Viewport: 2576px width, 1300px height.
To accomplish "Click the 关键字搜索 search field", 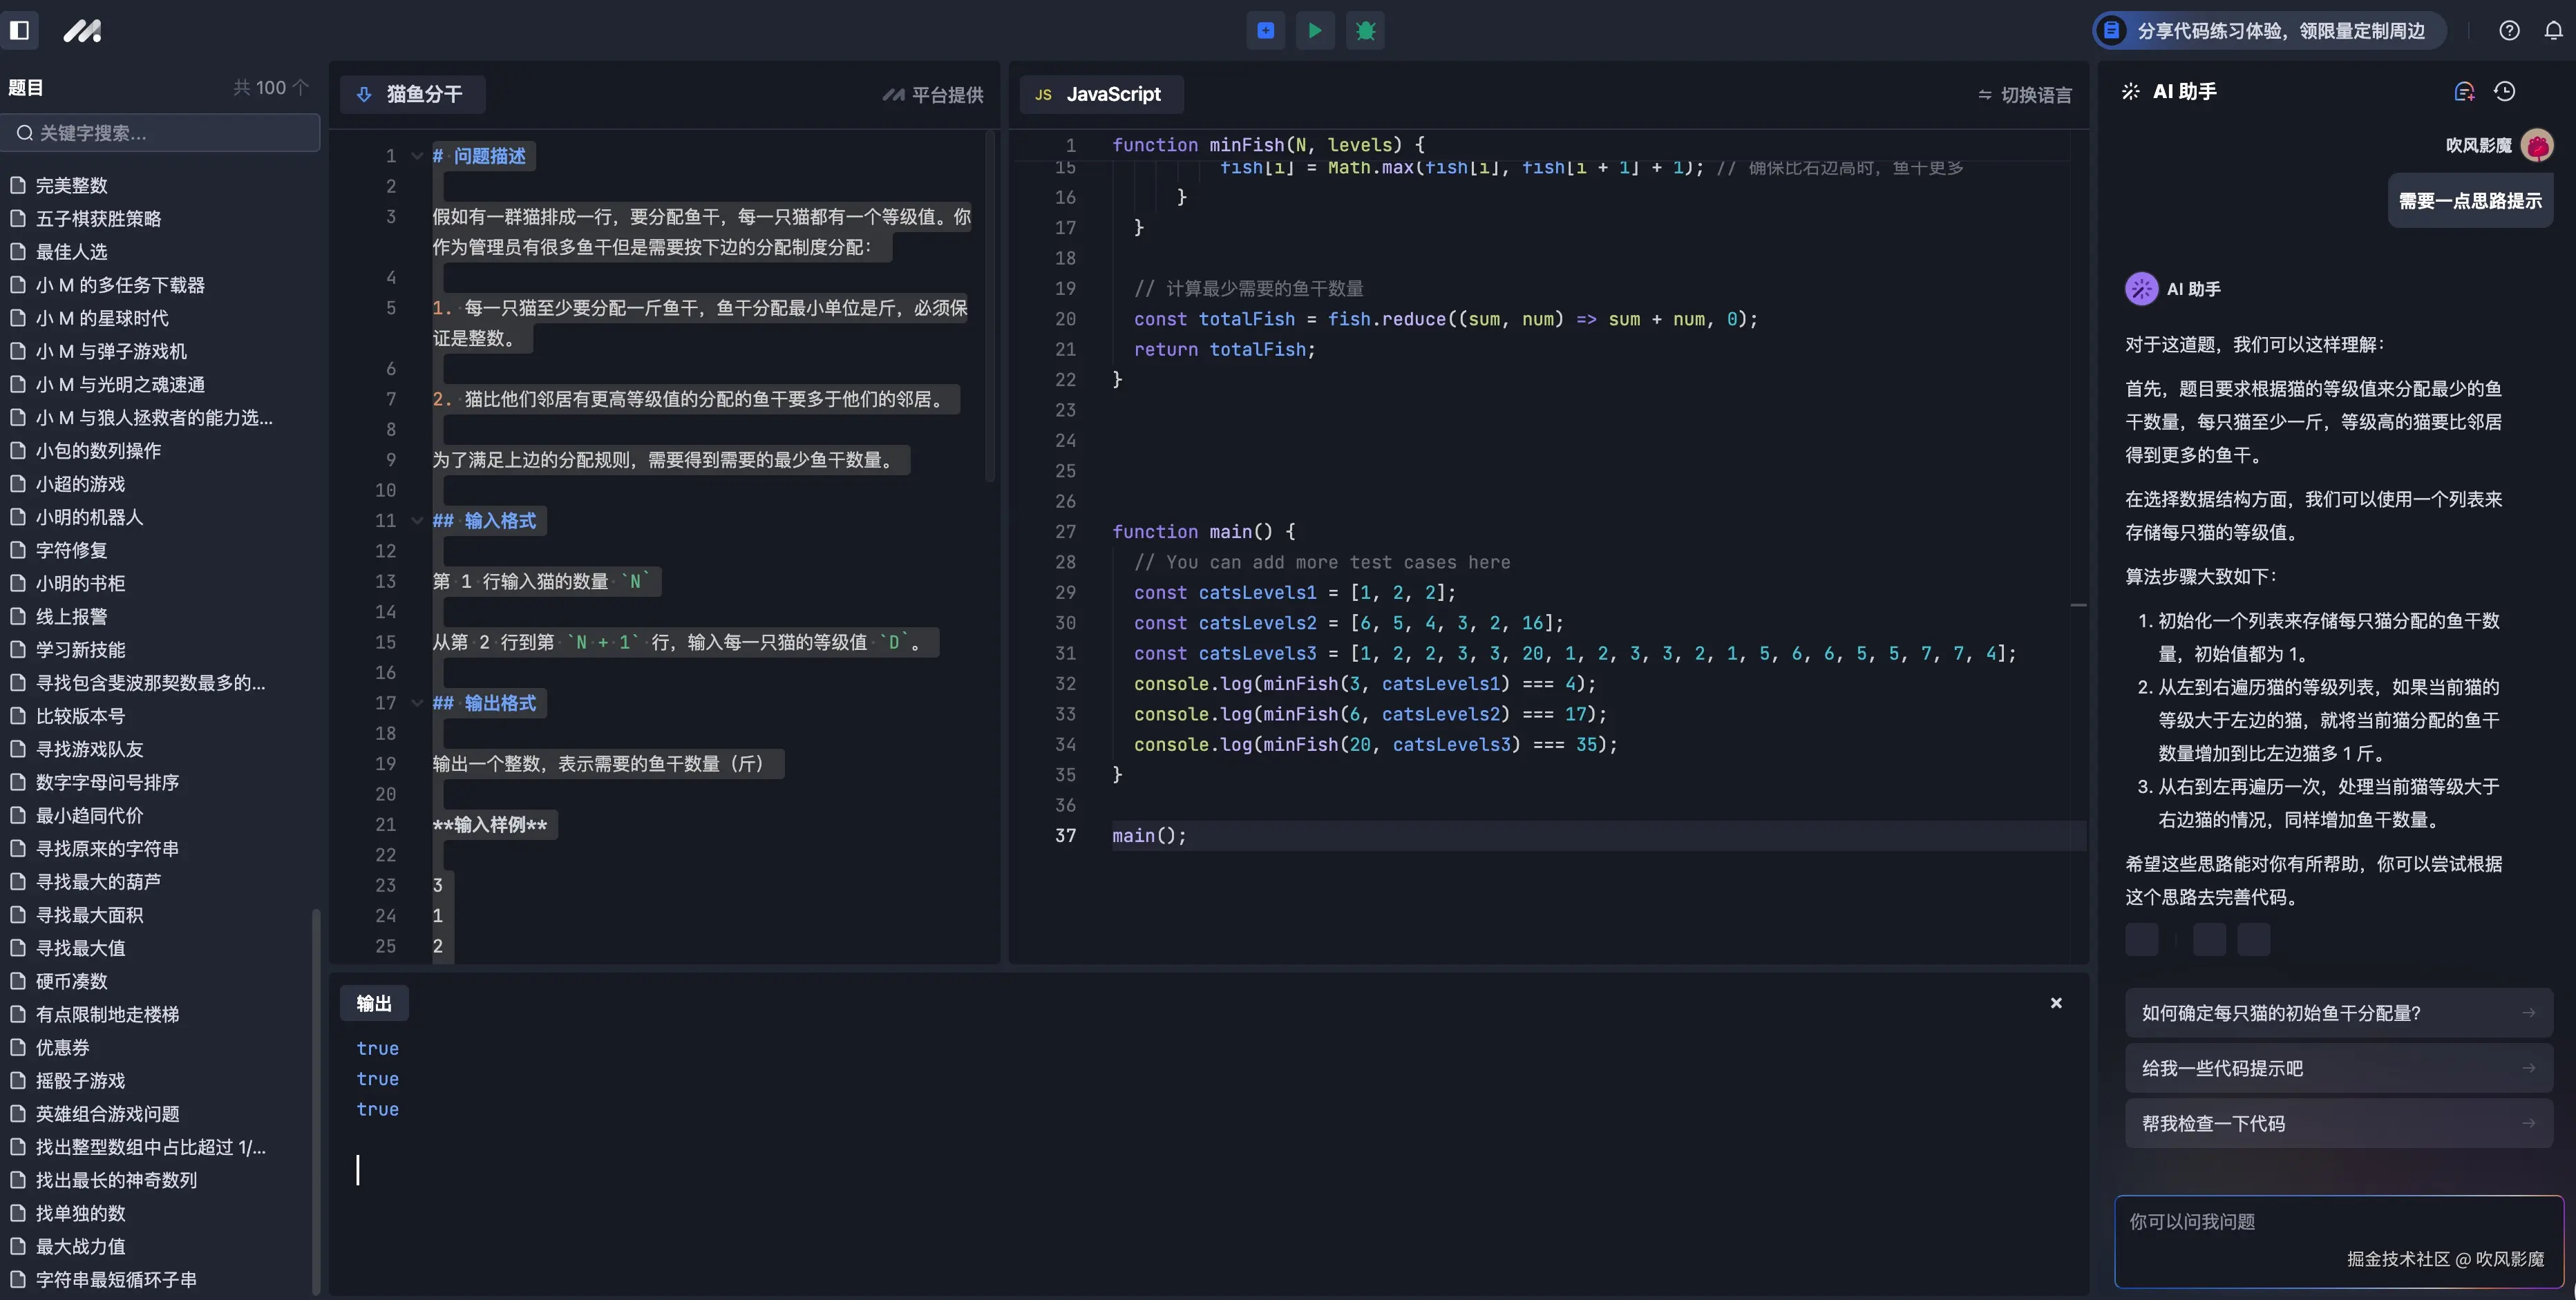I will pyautogui.click(x=160, y=133).
